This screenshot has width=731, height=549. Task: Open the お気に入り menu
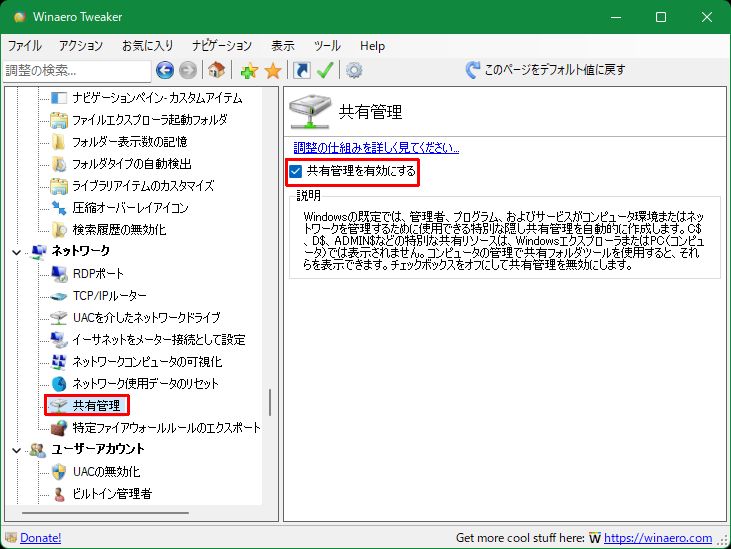click(147, 46)
